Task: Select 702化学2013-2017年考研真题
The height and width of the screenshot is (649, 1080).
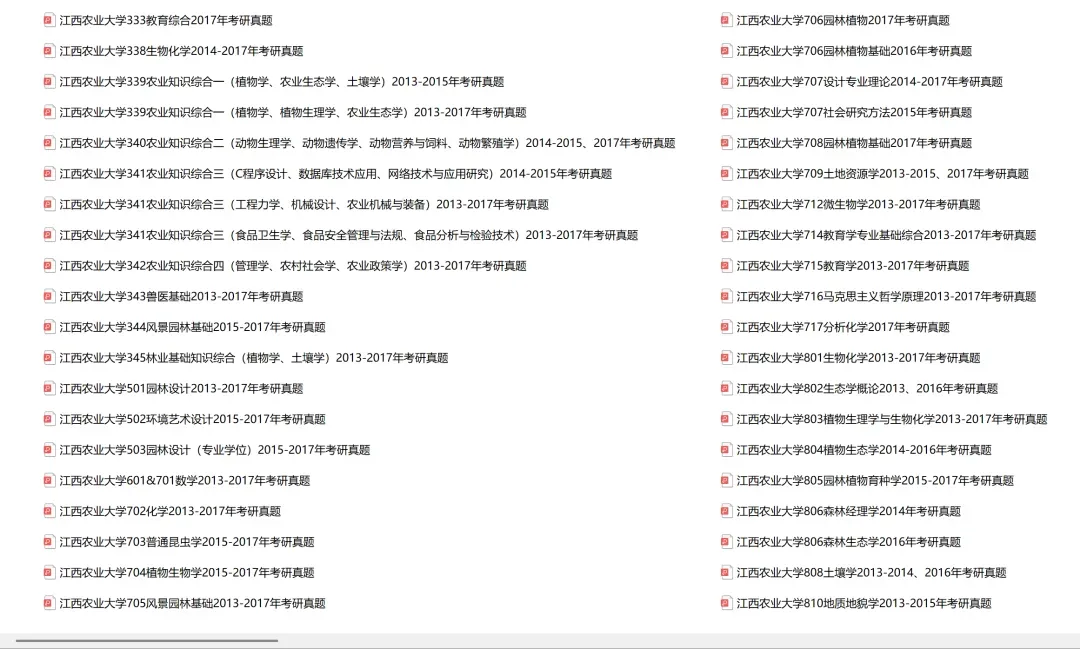Action: 170,511
